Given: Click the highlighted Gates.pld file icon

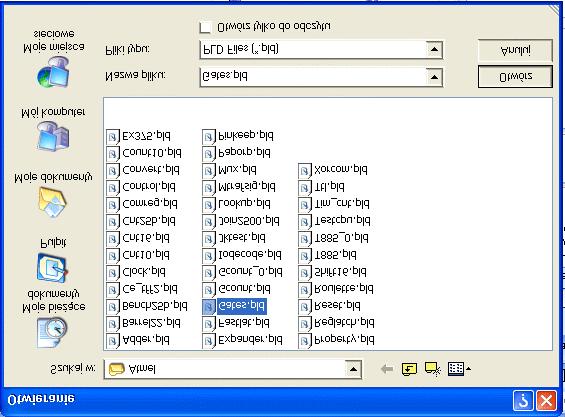Looking at the screenshot, I should [209, 306].
